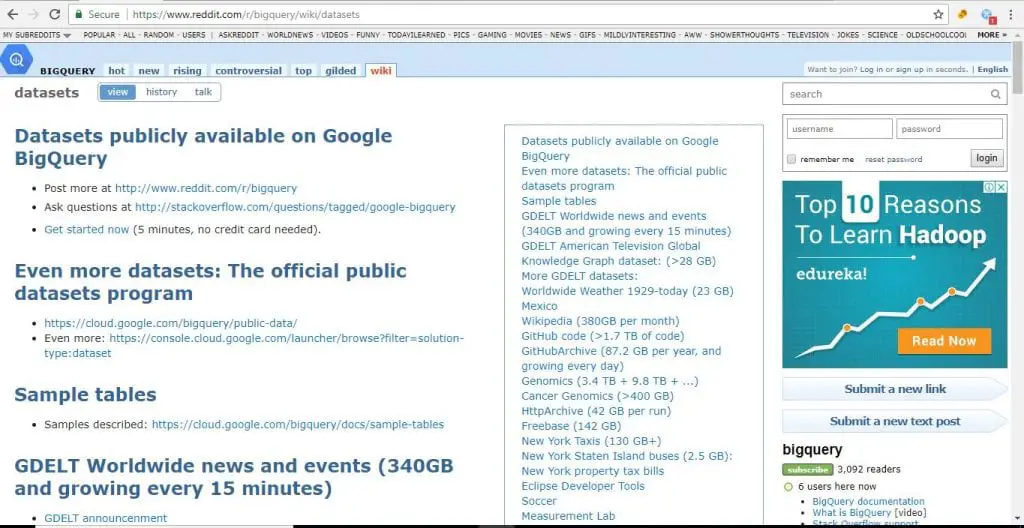The image size is (1024, 528).
Task: Tick the remember me checkbox
Action: point(792,159)
